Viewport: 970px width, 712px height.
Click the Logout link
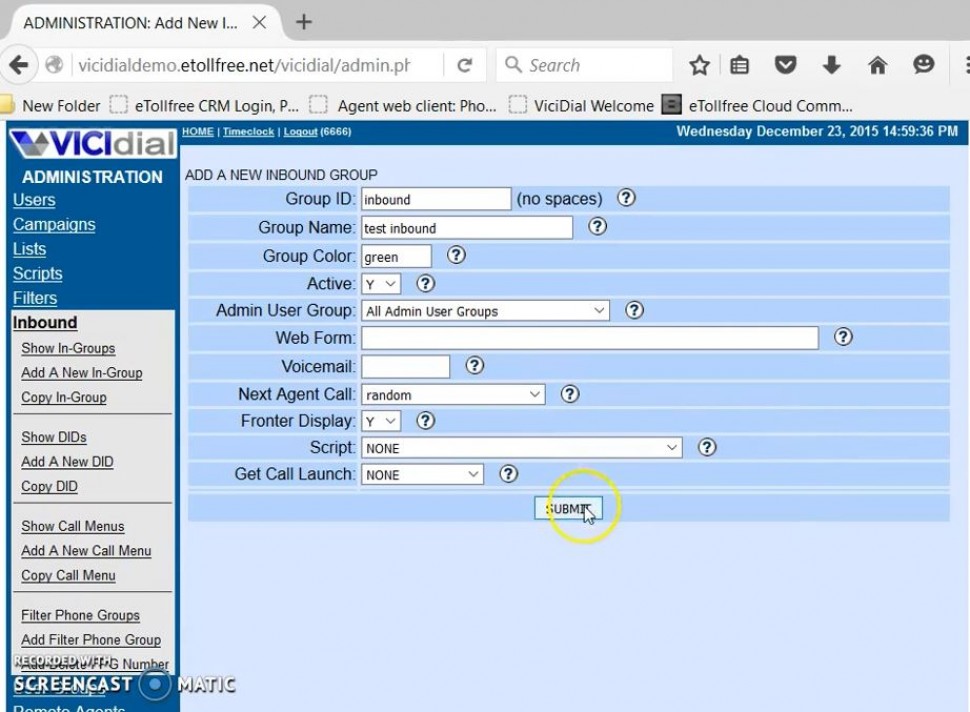(x=300, y=132)
